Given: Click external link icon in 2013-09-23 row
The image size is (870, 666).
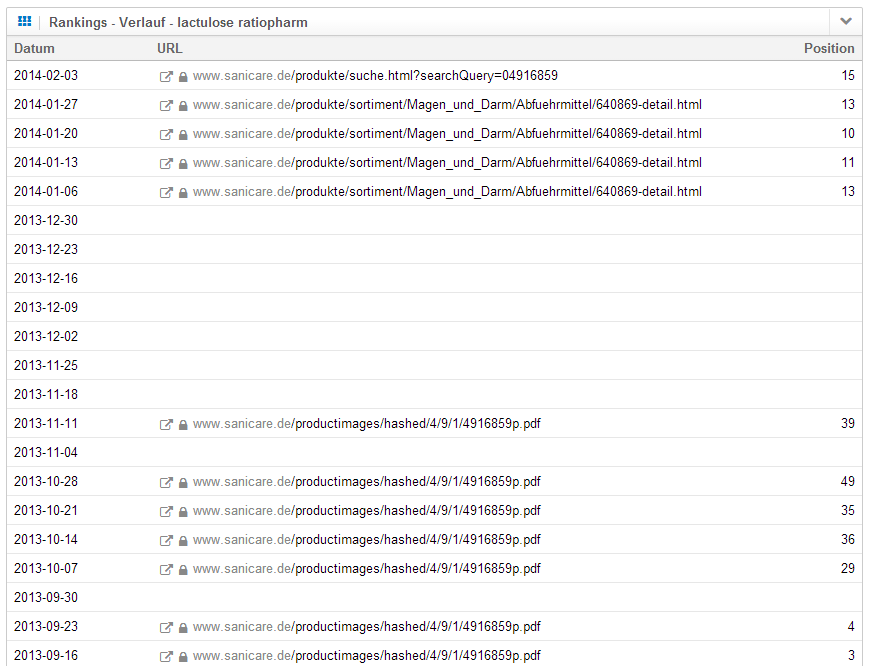Looking at the screenshot, I should [x=167, y=627].
